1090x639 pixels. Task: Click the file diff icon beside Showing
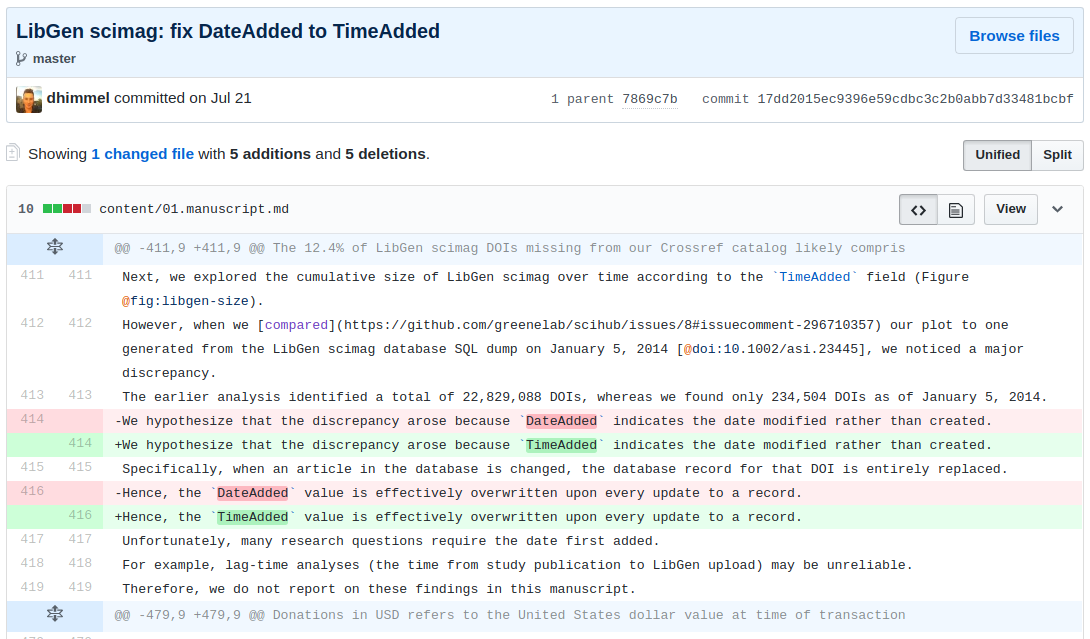pyautogui.click(x=13, y=152)
